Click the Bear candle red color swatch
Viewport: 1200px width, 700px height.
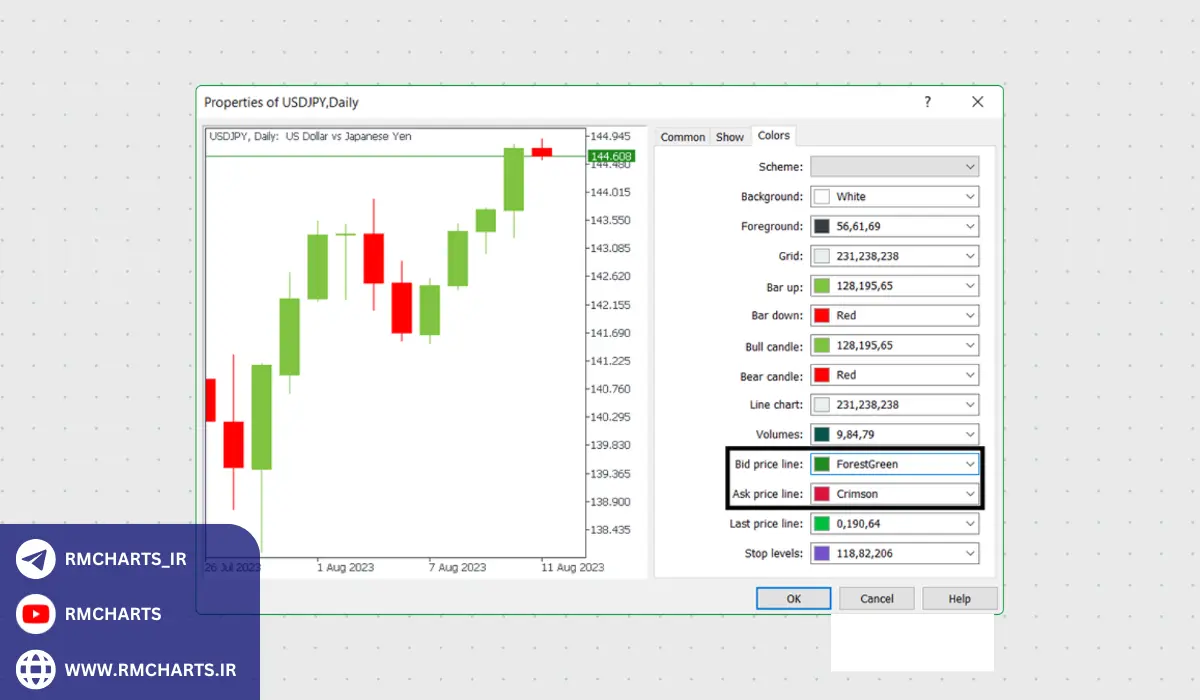pos(822,375)
